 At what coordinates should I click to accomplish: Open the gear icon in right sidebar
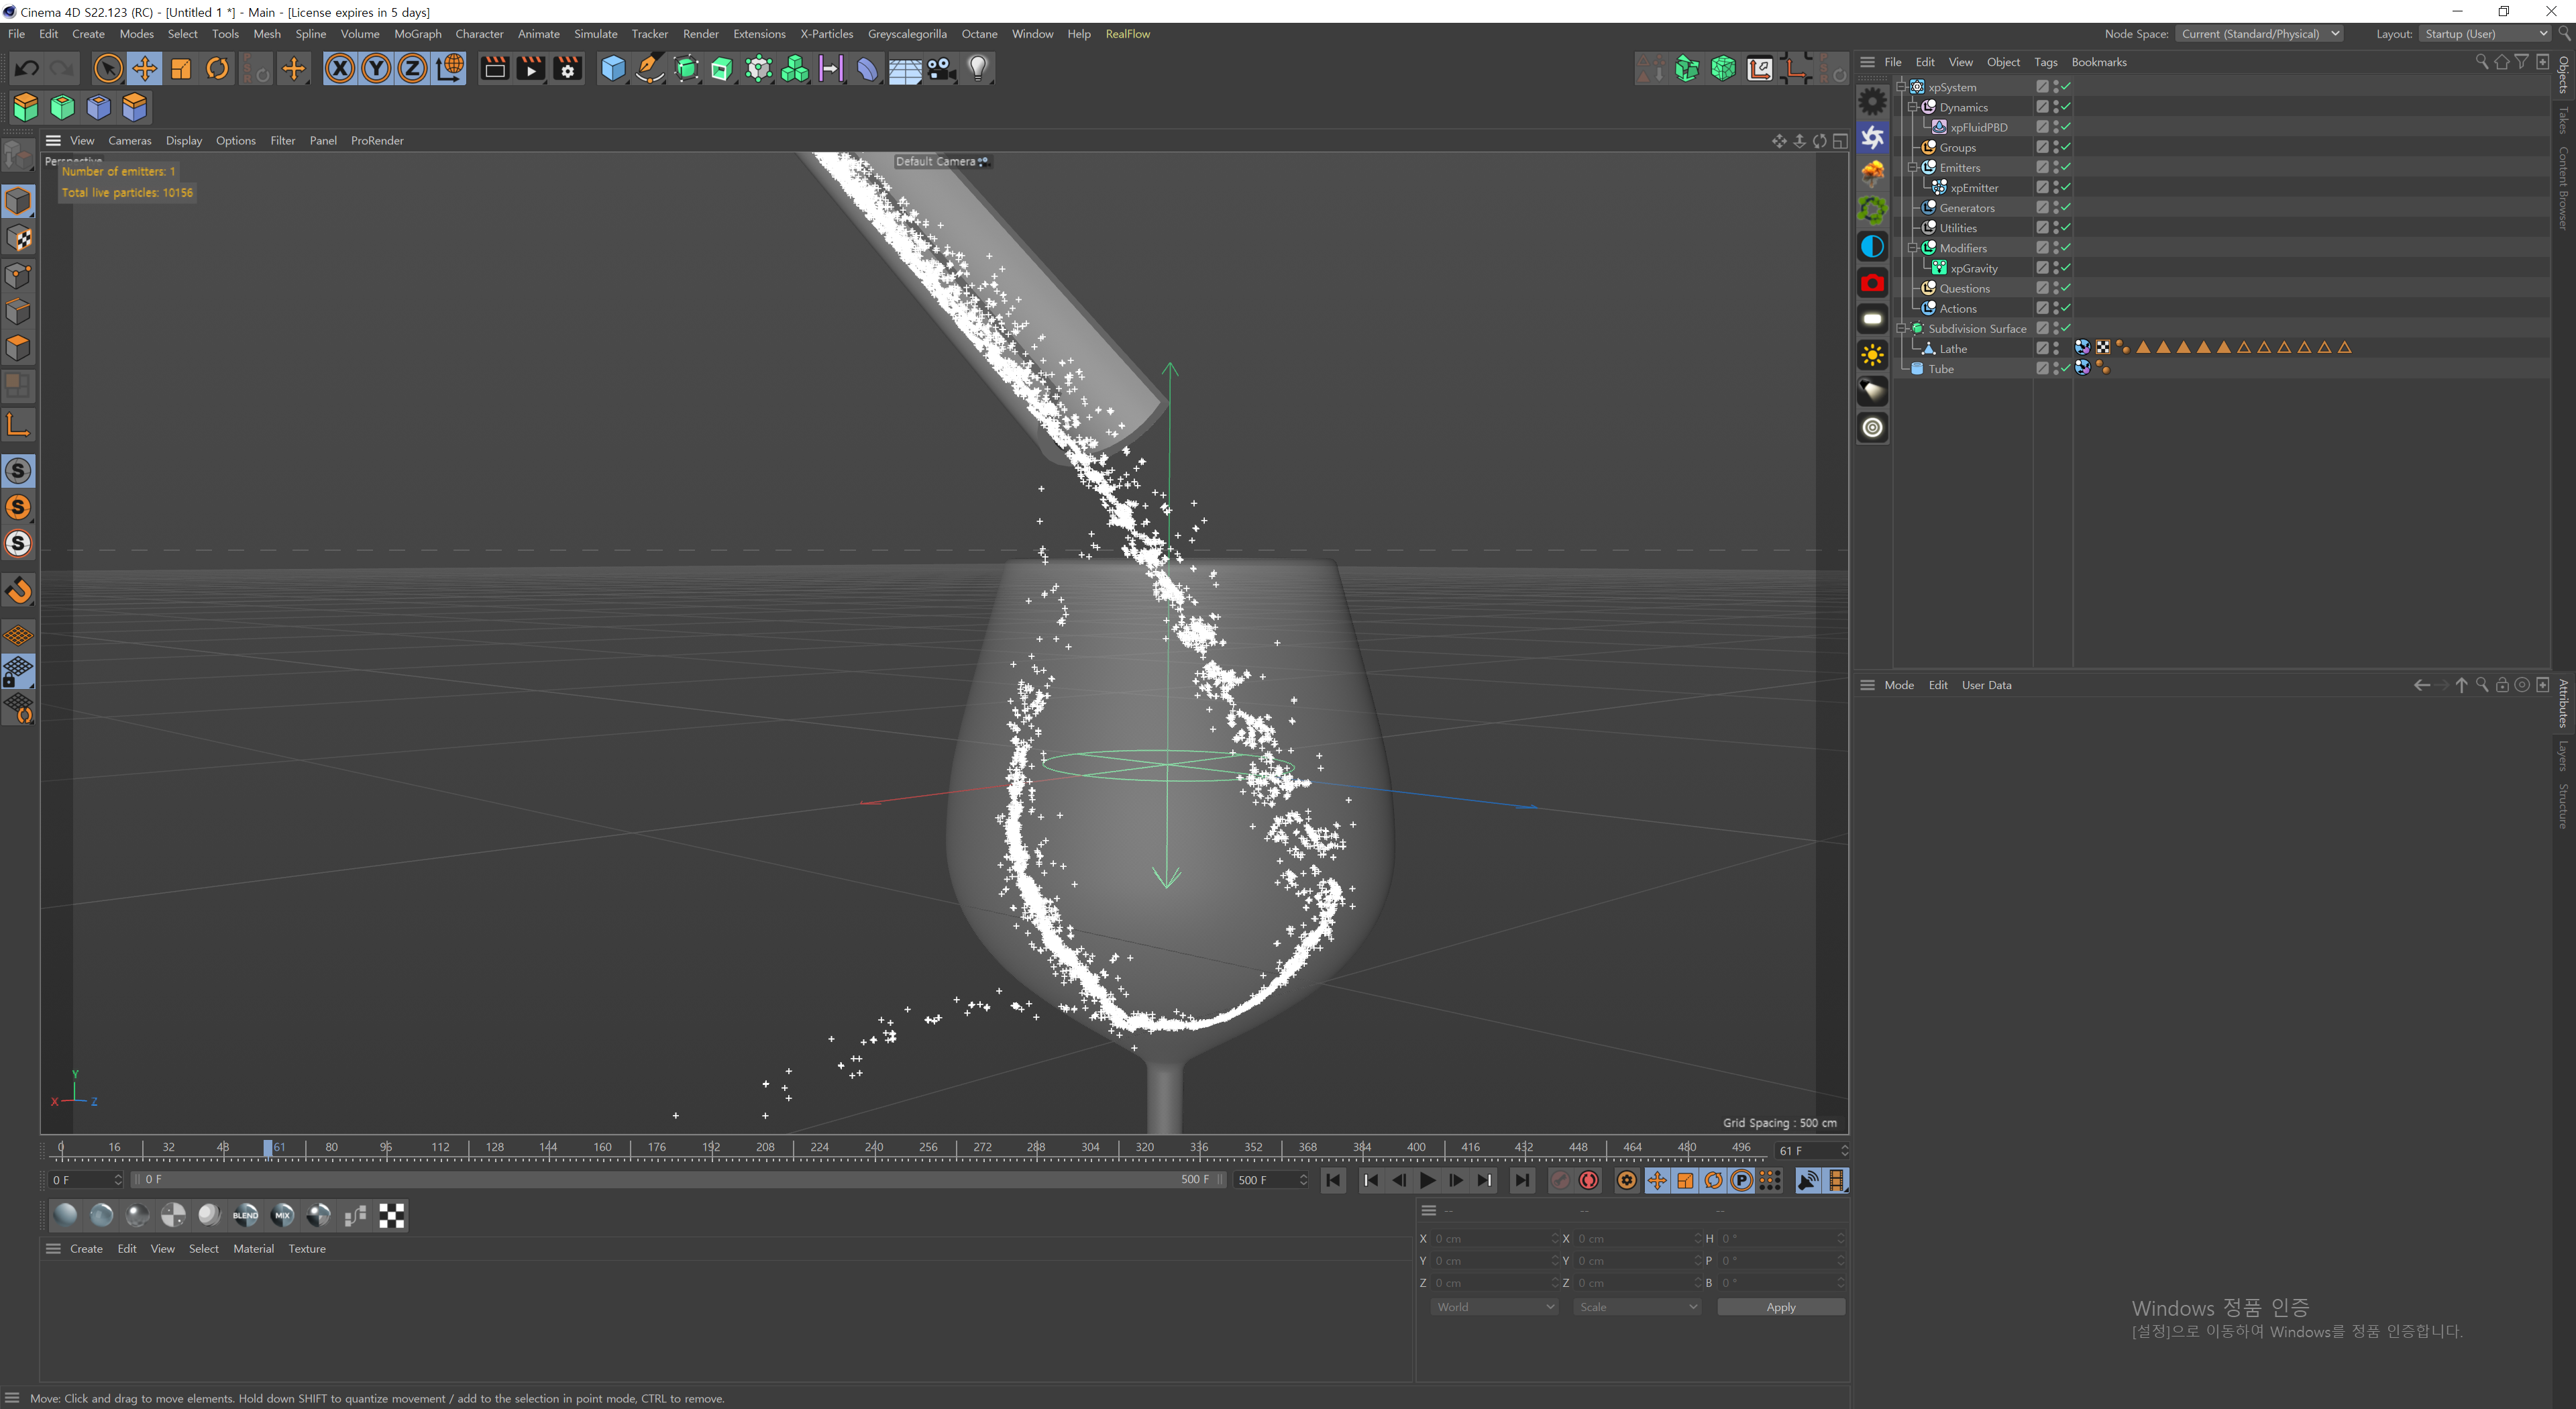pyautogui.click(x=1873, y=101)
